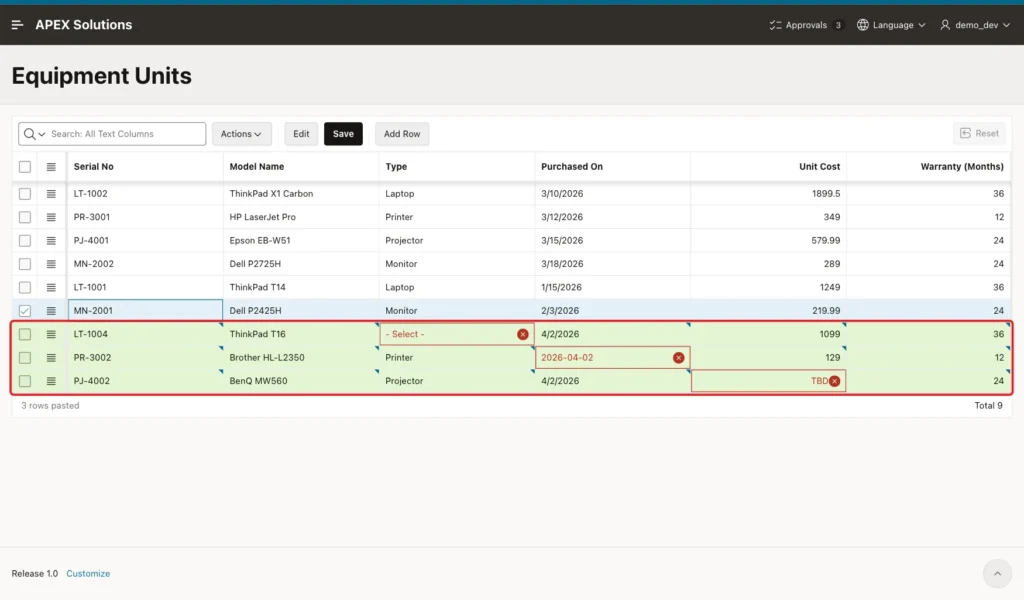Select the PR-3002 row checkbox
This screenshot has height=600, width=1024.
click(x=25, y=358)
